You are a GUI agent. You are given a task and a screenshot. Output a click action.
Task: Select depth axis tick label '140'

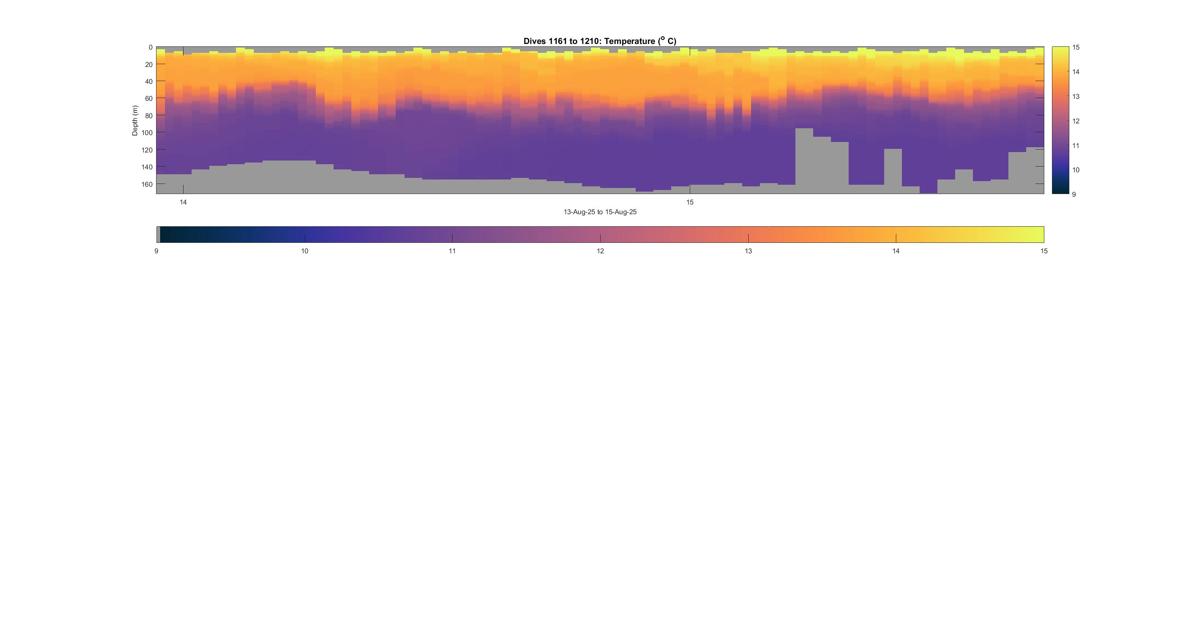click(147, 166)
